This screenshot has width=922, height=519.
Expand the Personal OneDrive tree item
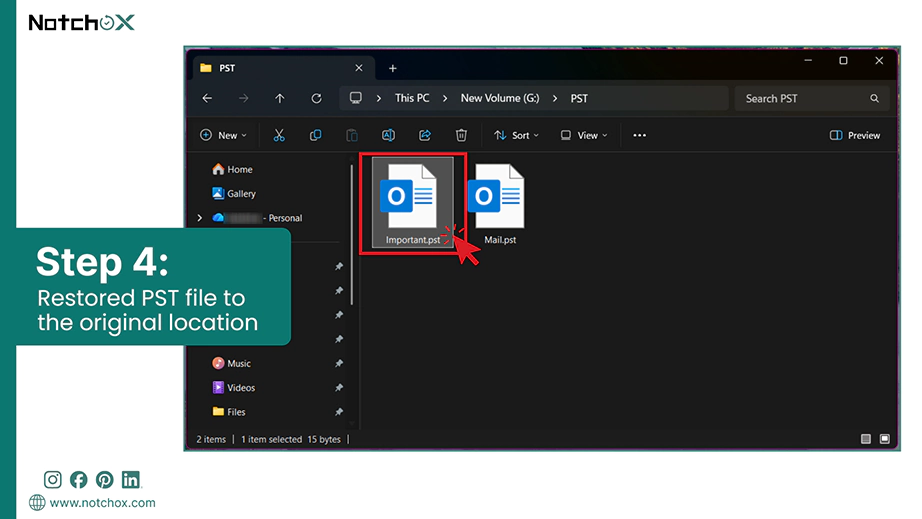point(200,218)
